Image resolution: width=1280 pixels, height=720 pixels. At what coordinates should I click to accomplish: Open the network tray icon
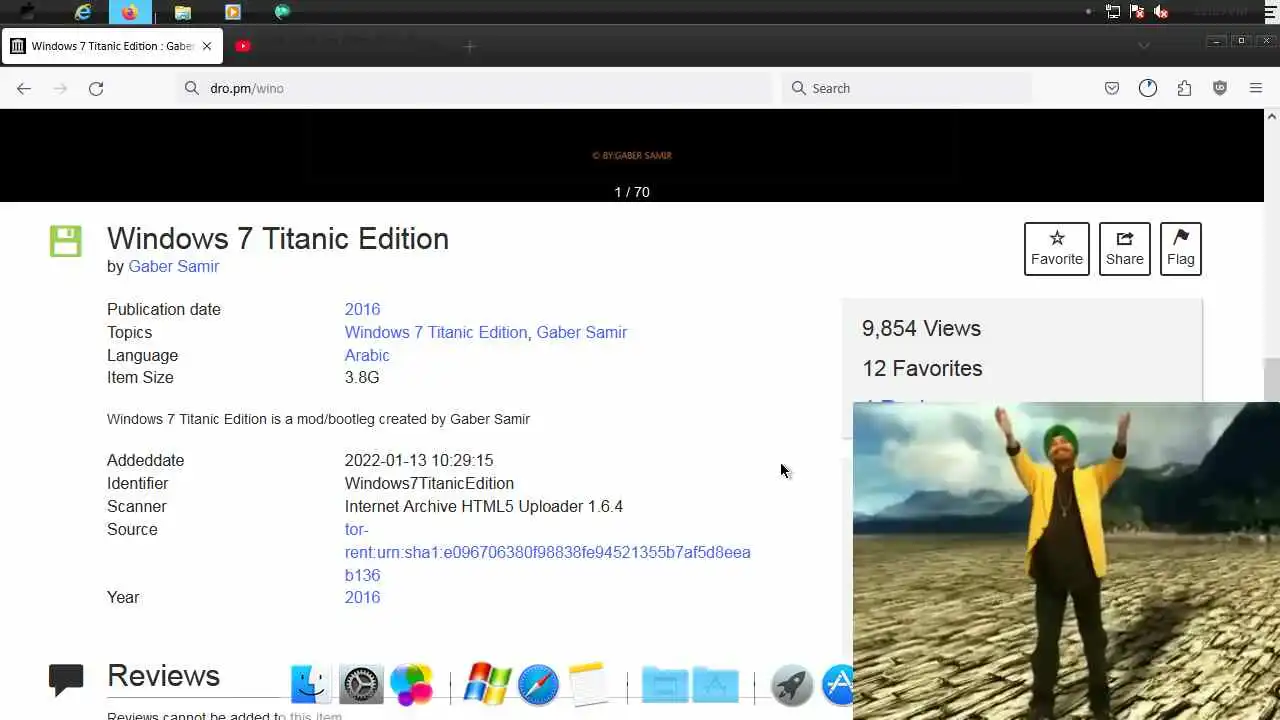point(1113,12)
